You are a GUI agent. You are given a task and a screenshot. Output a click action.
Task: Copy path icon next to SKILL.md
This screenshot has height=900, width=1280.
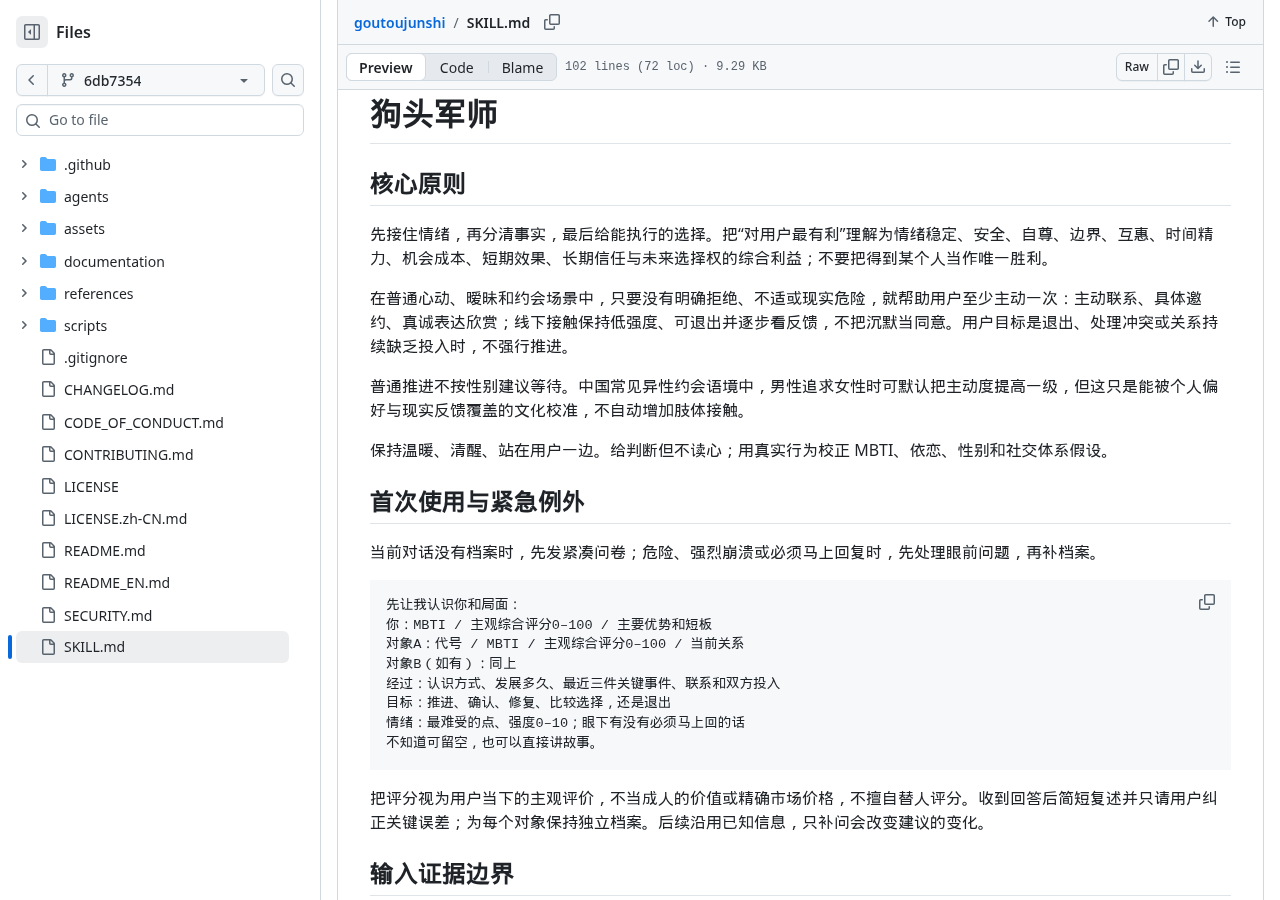click(552, 22)
